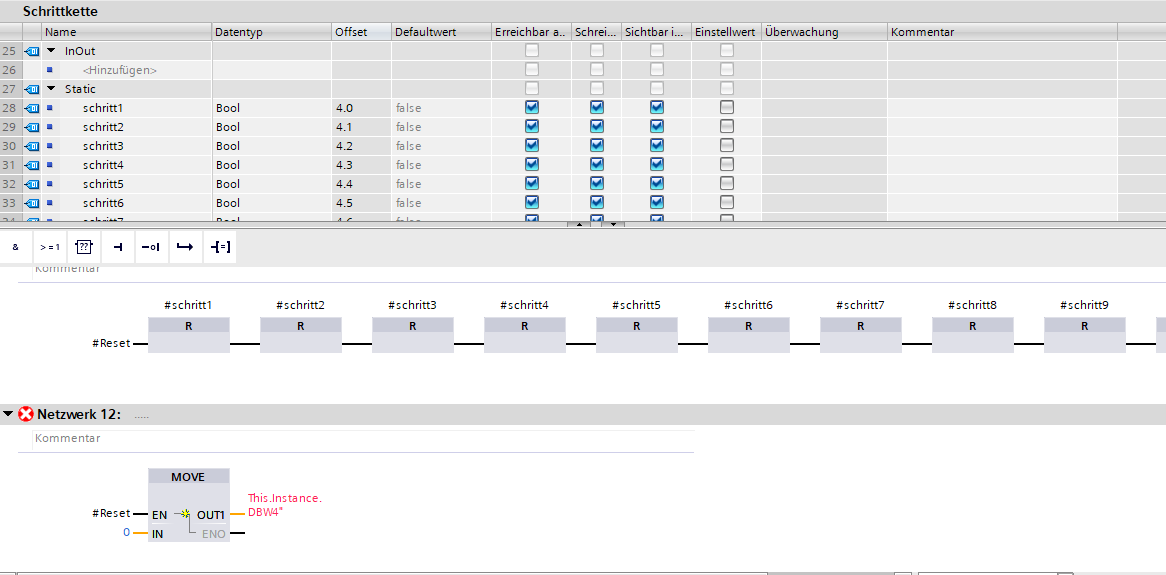
Task: Insert empty box (??) element
Action: click(x=84, y=247)
